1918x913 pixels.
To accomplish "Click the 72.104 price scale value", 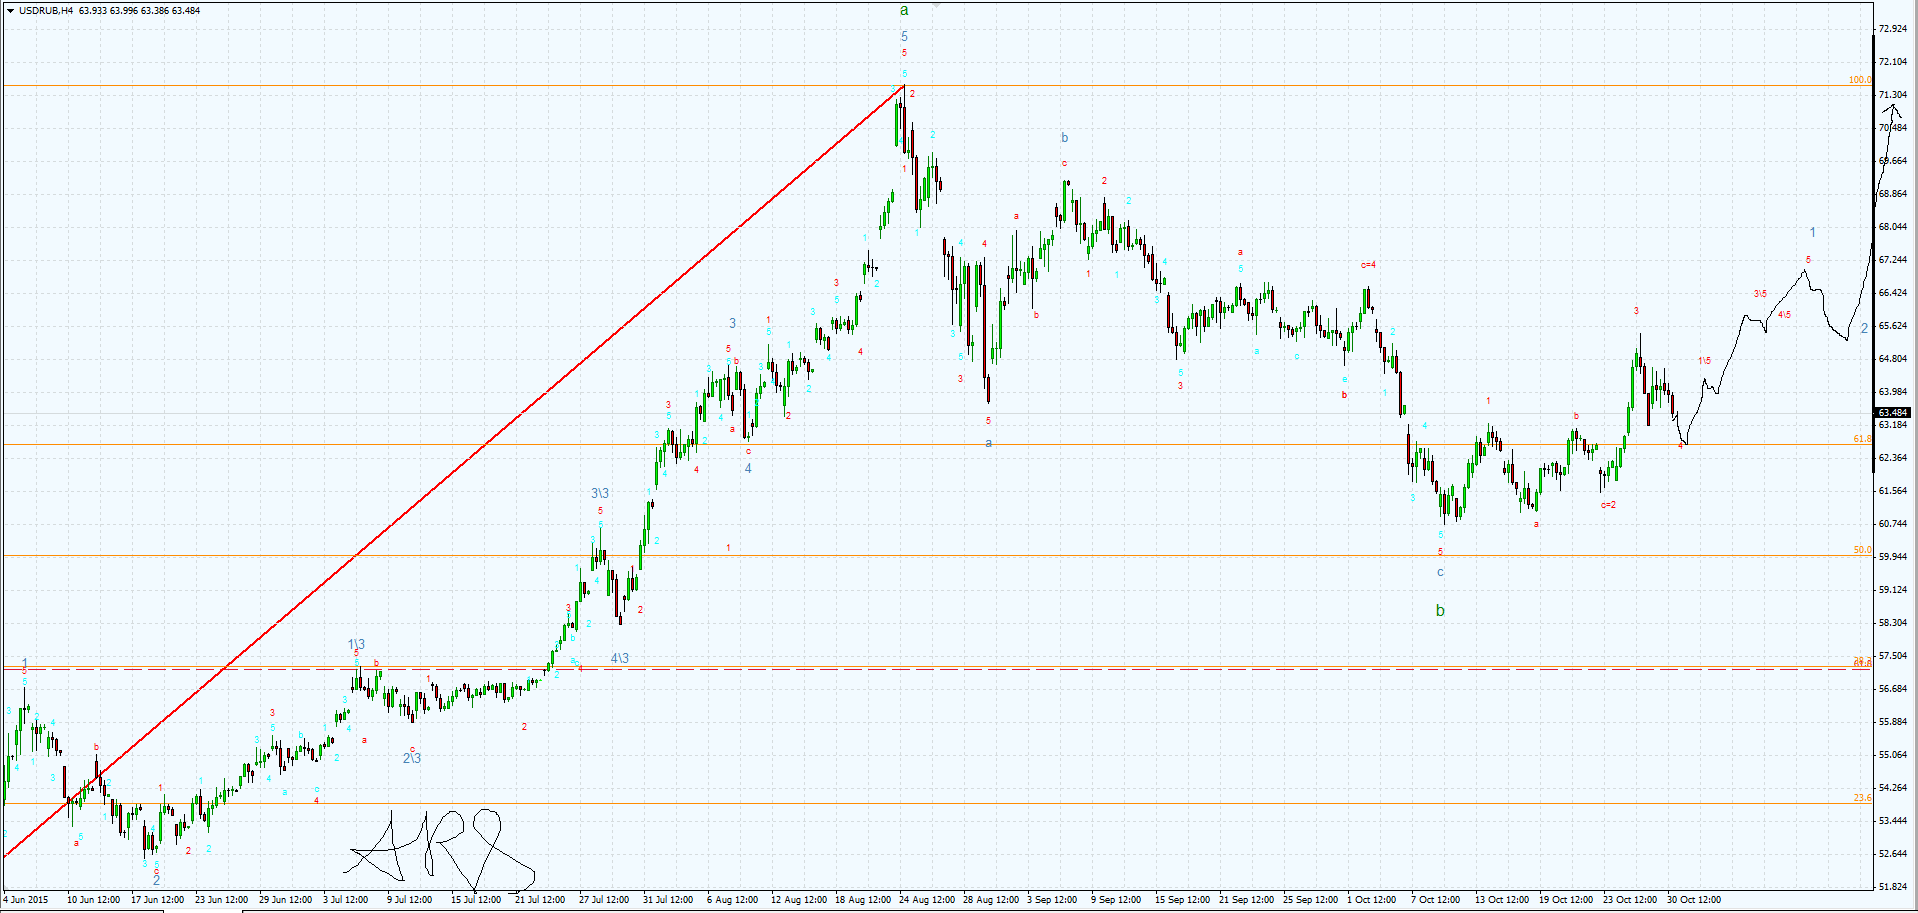I will [x=1892, y=62].
